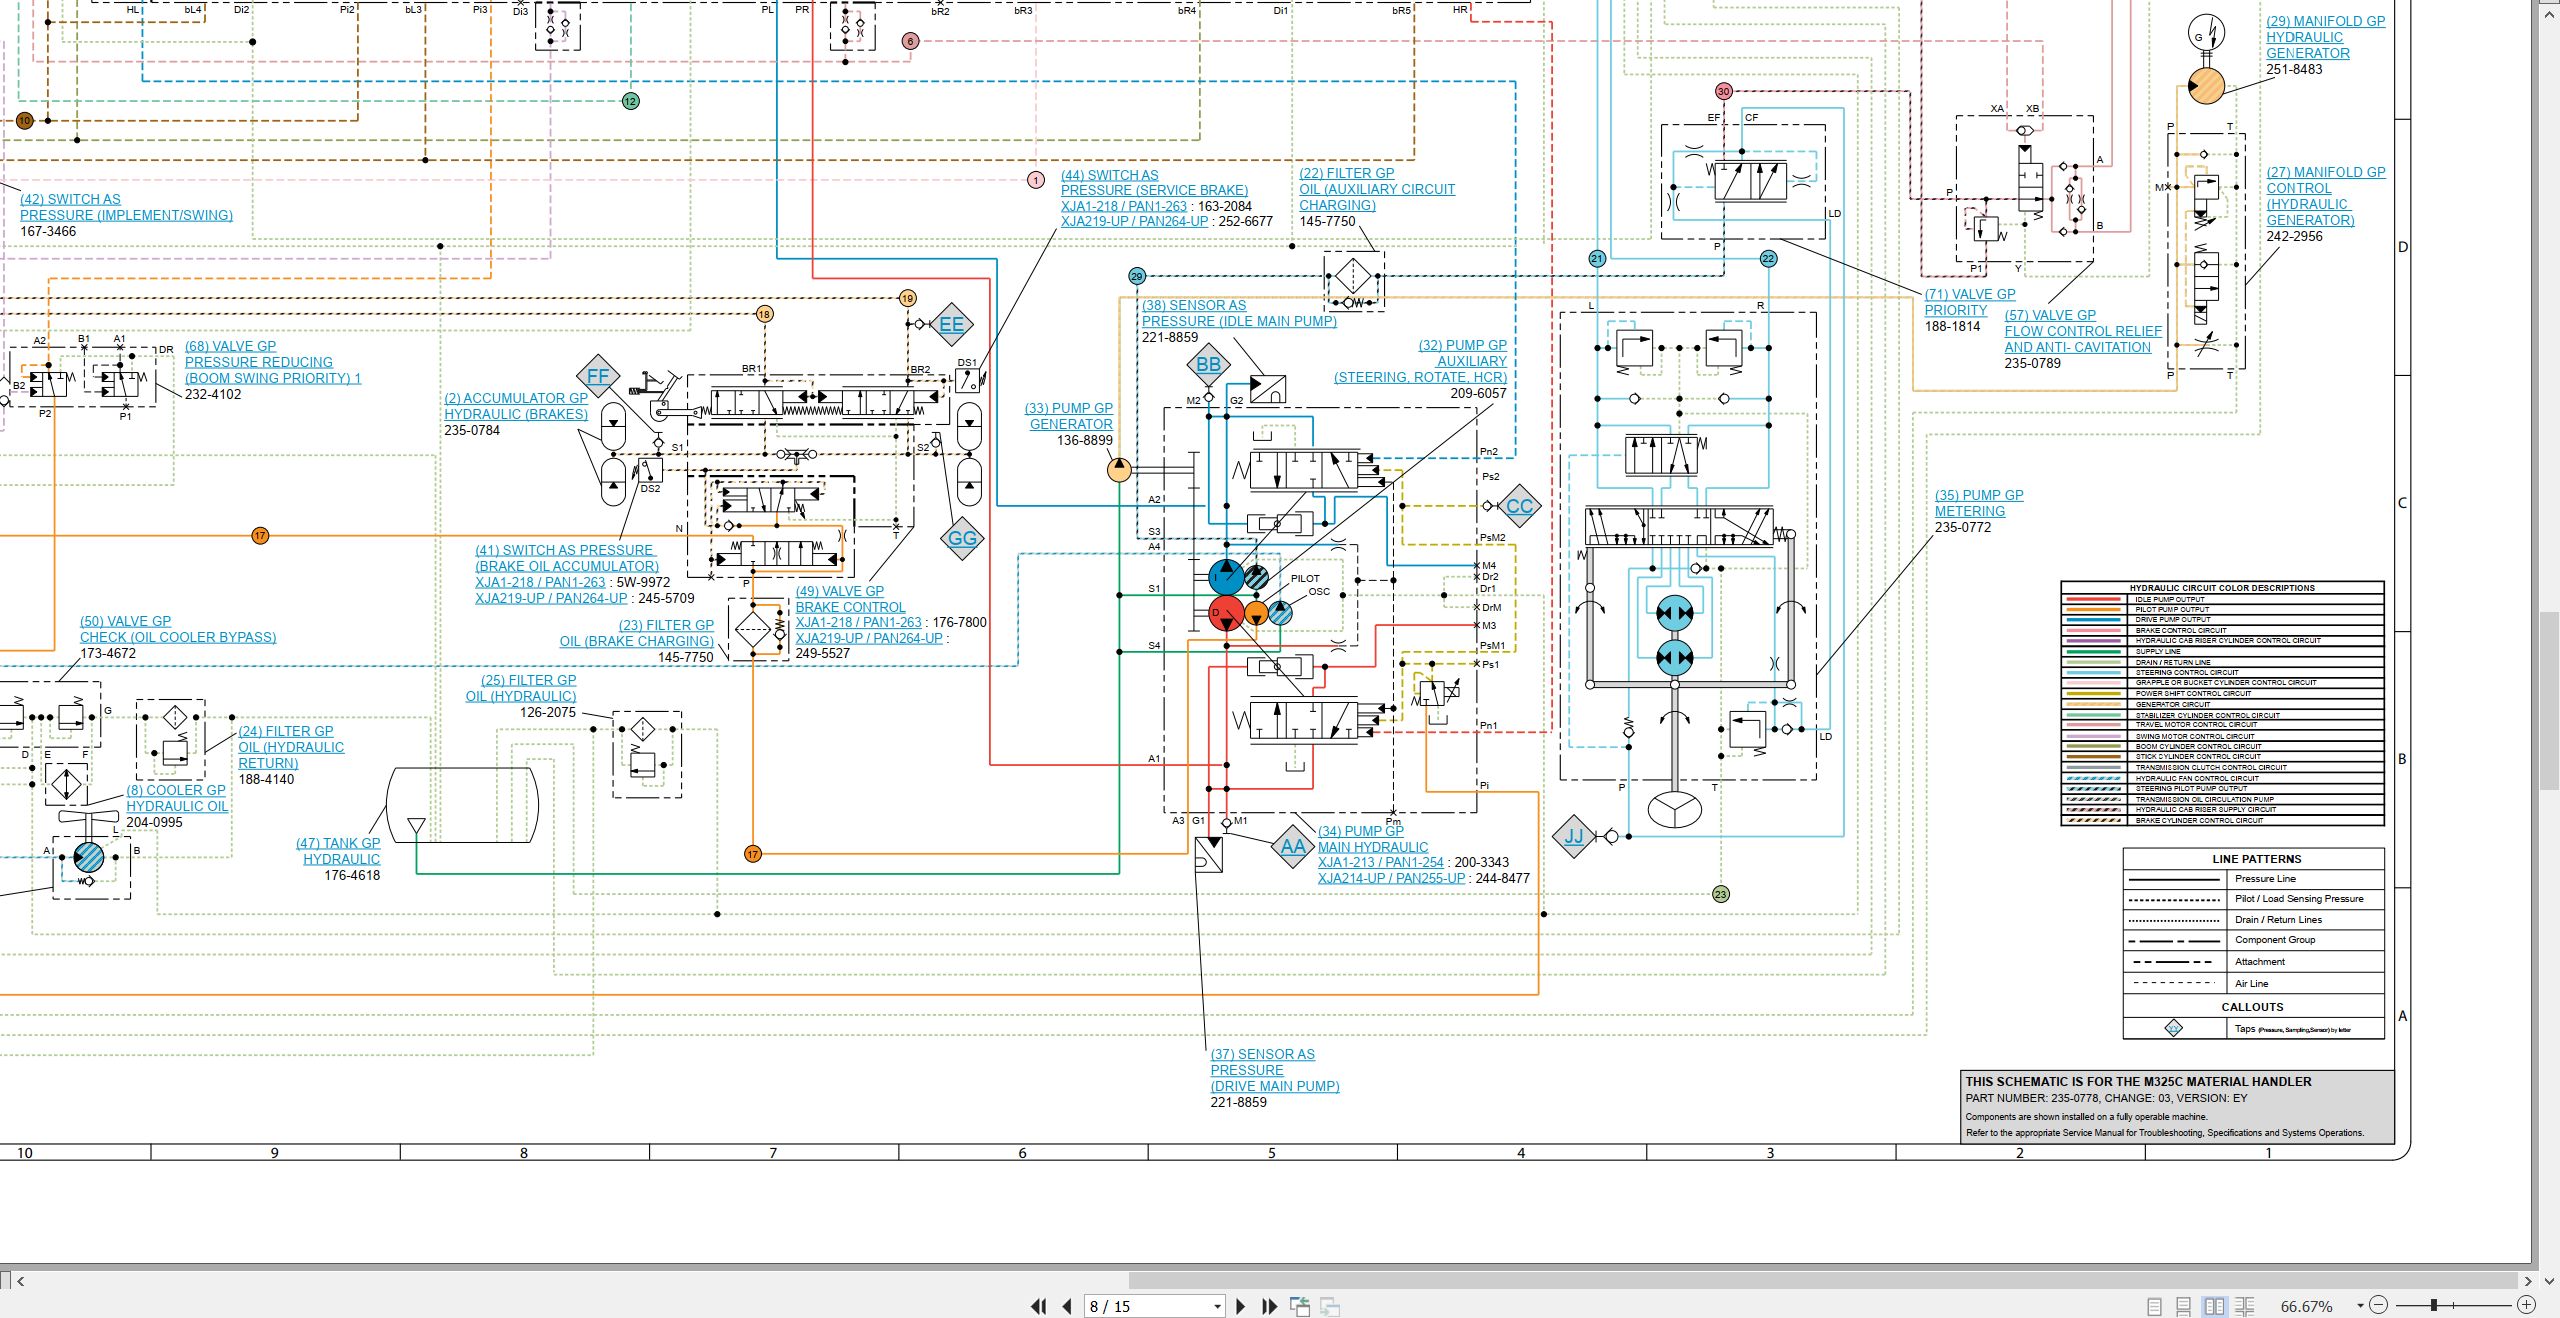Select single page layout

[2154, 1306]
